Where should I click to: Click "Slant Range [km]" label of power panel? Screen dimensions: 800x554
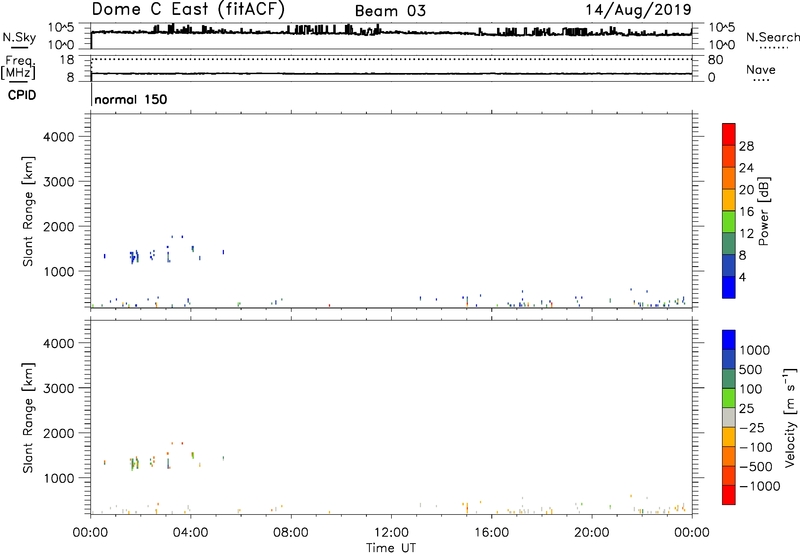28,211
